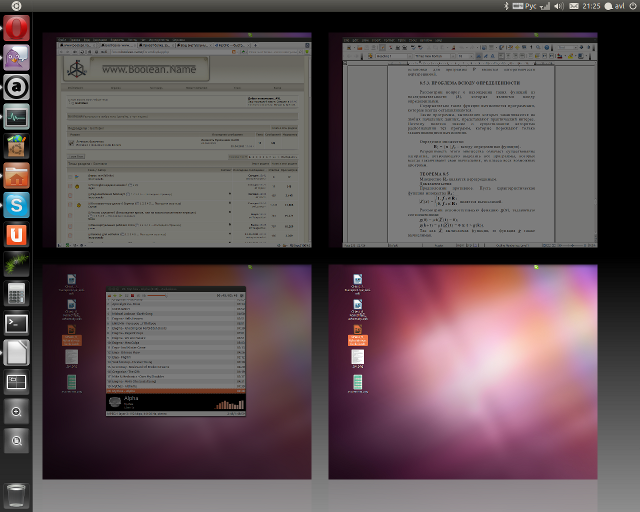640x512 pixels.
Task: Open the Trash at the launcher bottom
Action: pyautogui.click(x=17, y=494)
